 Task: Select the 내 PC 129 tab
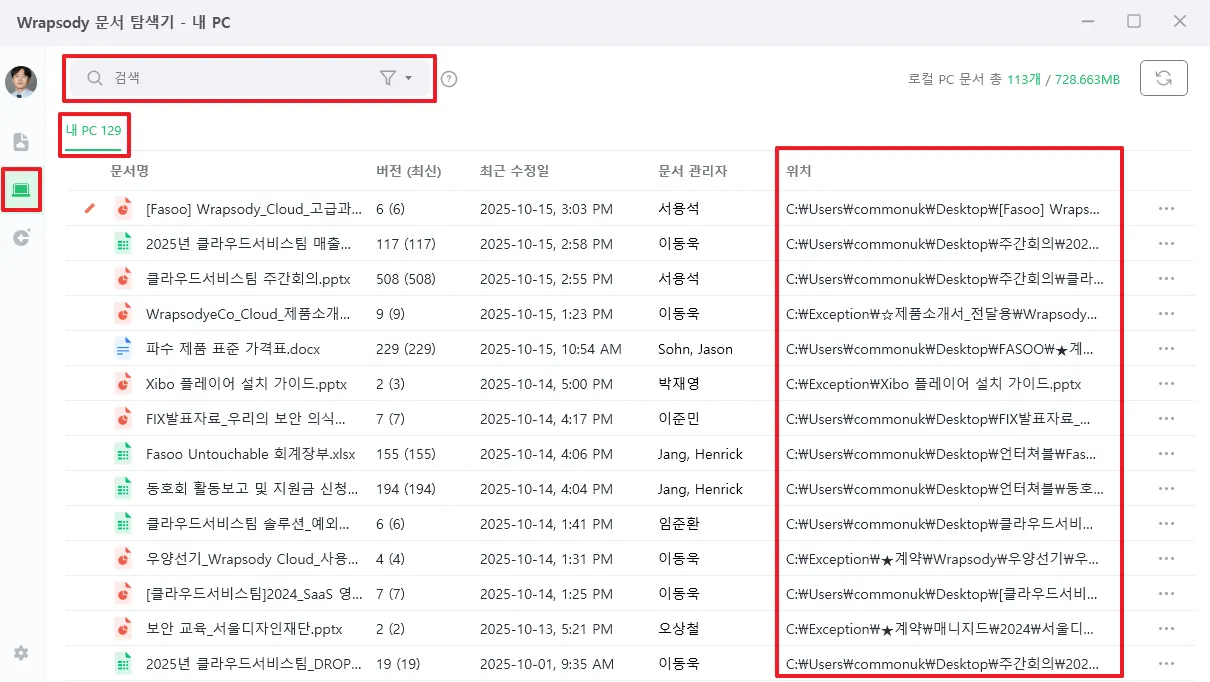(94, 131)
